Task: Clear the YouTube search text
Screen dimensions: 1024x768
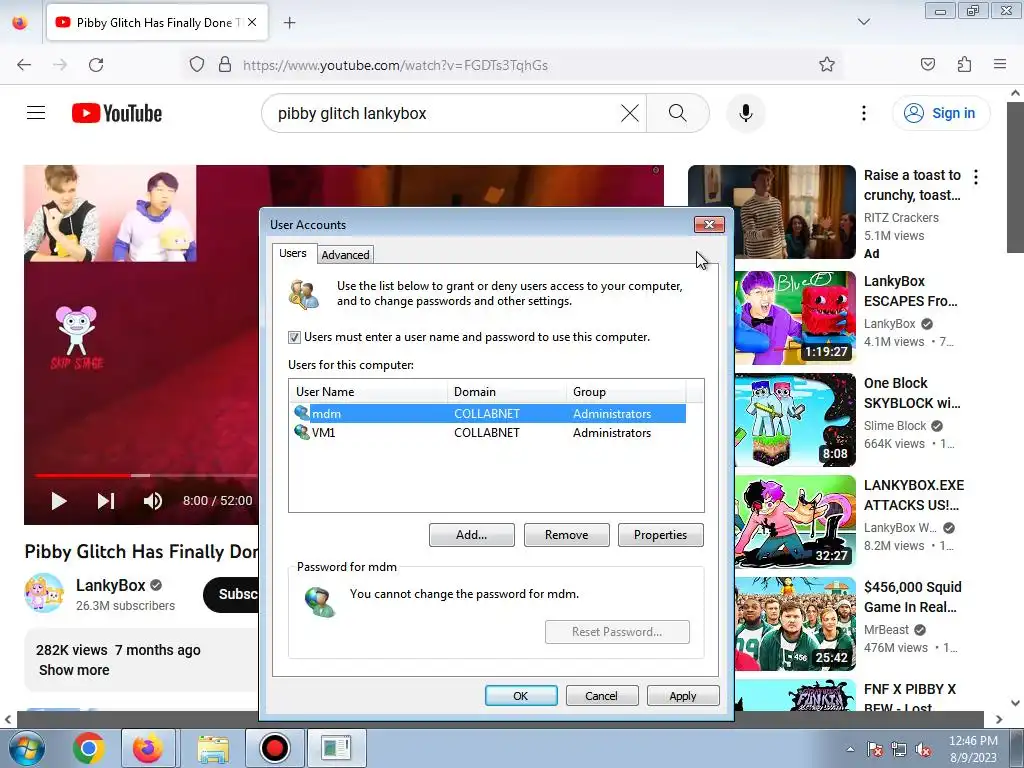Action: tap(630, 113)
